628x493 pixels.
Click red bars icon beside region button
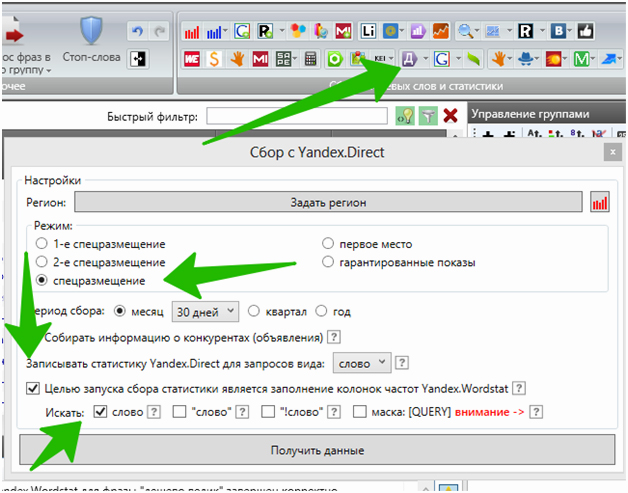(600, 202)
